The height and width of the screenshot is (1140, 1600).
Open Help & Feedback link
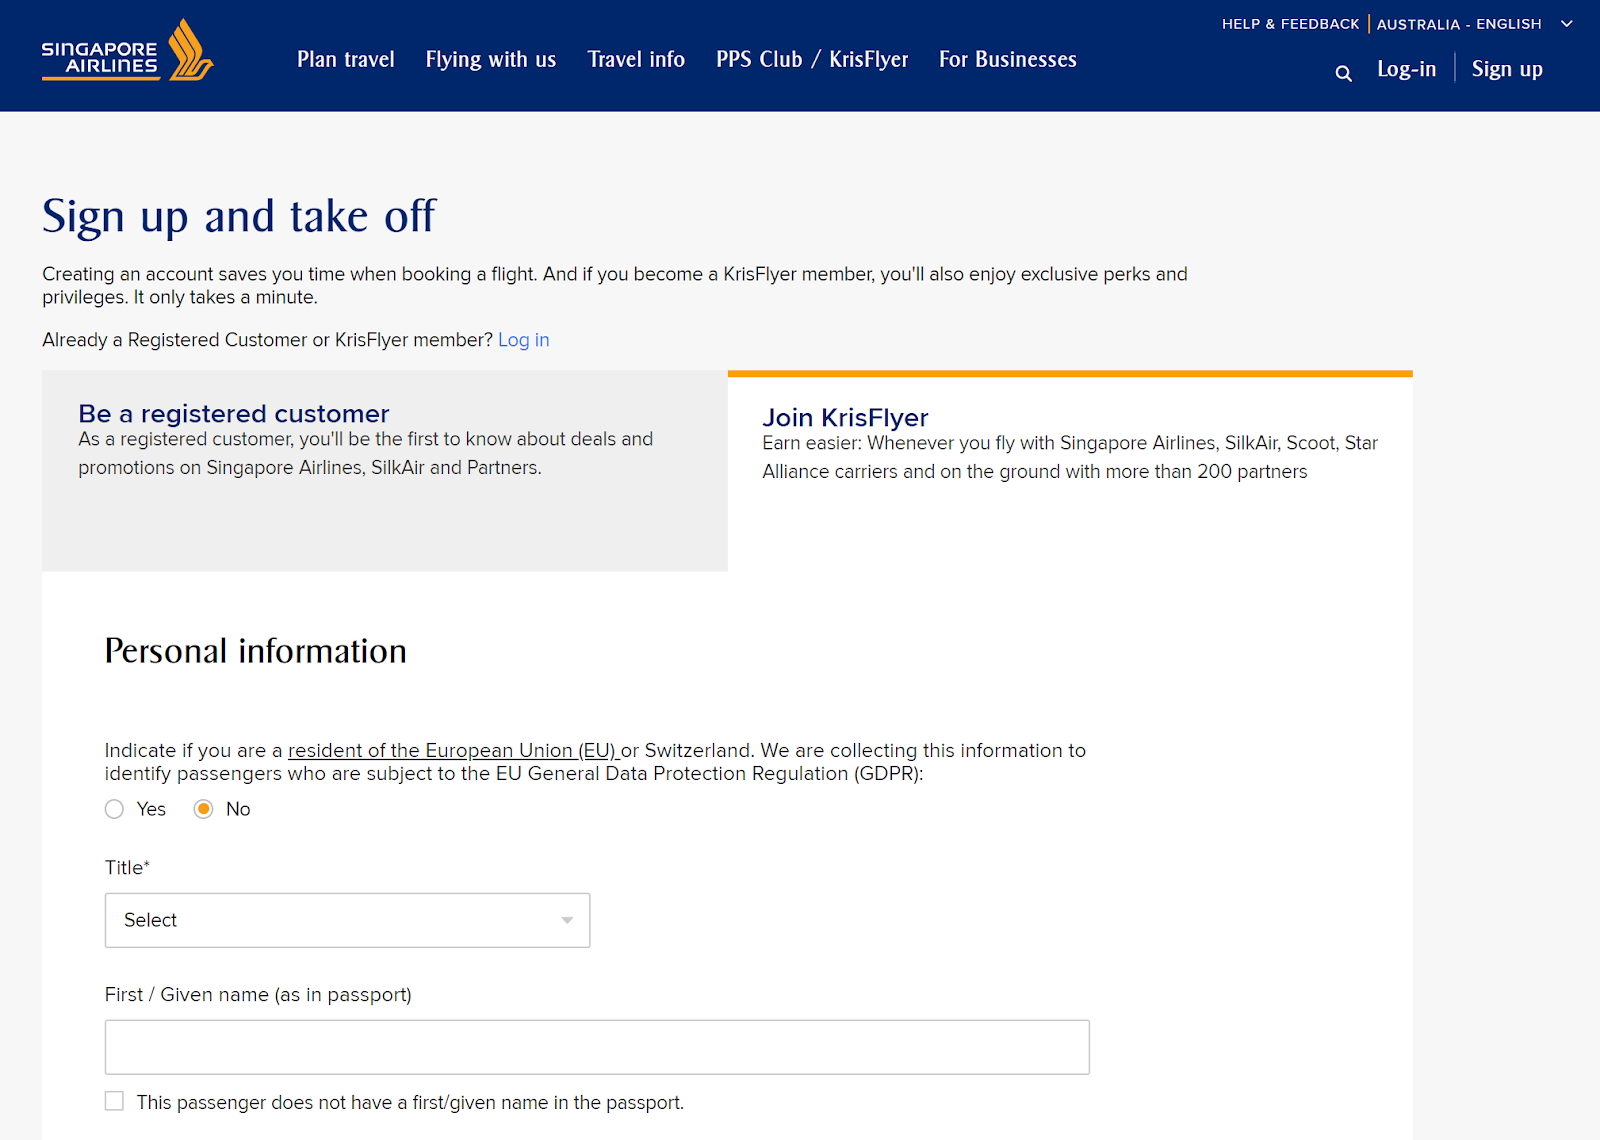(x=1290, y=24)
